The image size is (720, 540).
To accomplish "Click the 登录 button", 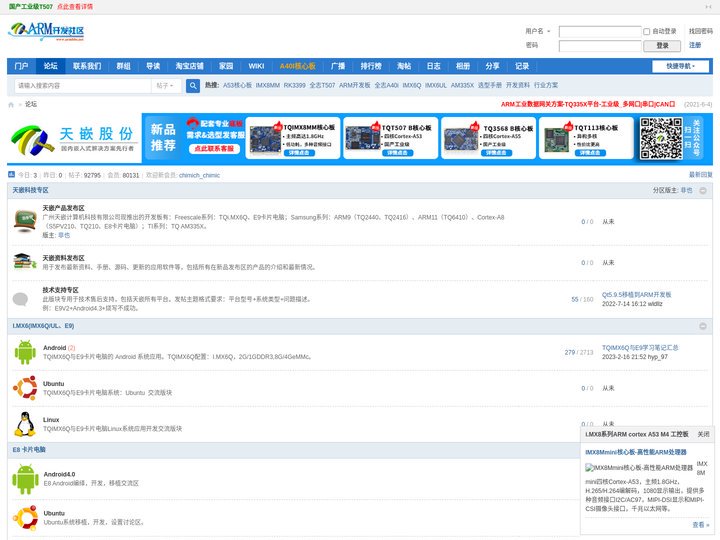I will pyautogui.click(x=662, y=46).
